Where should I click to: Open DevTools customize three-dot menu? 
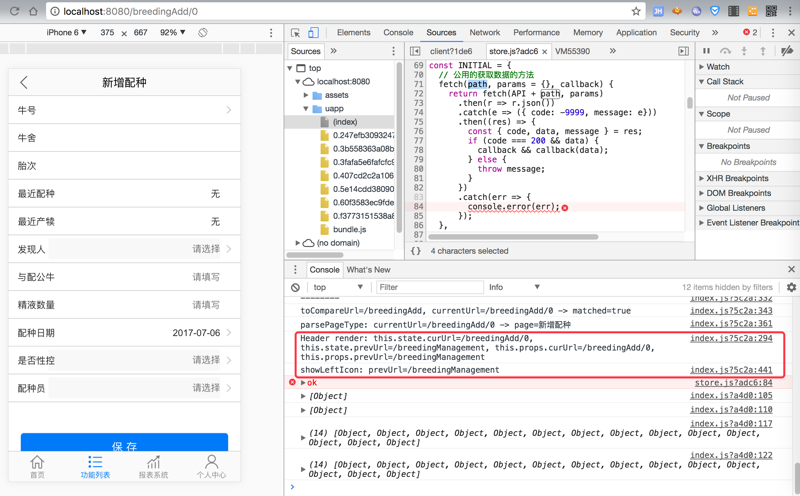coord(773,33)
